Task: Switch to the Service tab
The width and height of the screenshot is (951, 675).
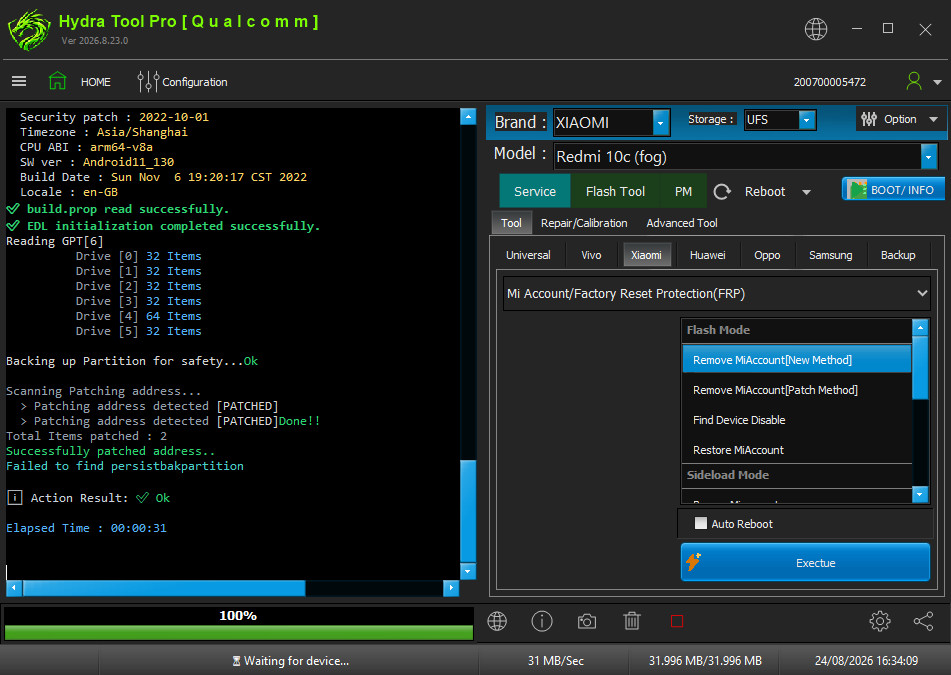Action: click(534, 191)
